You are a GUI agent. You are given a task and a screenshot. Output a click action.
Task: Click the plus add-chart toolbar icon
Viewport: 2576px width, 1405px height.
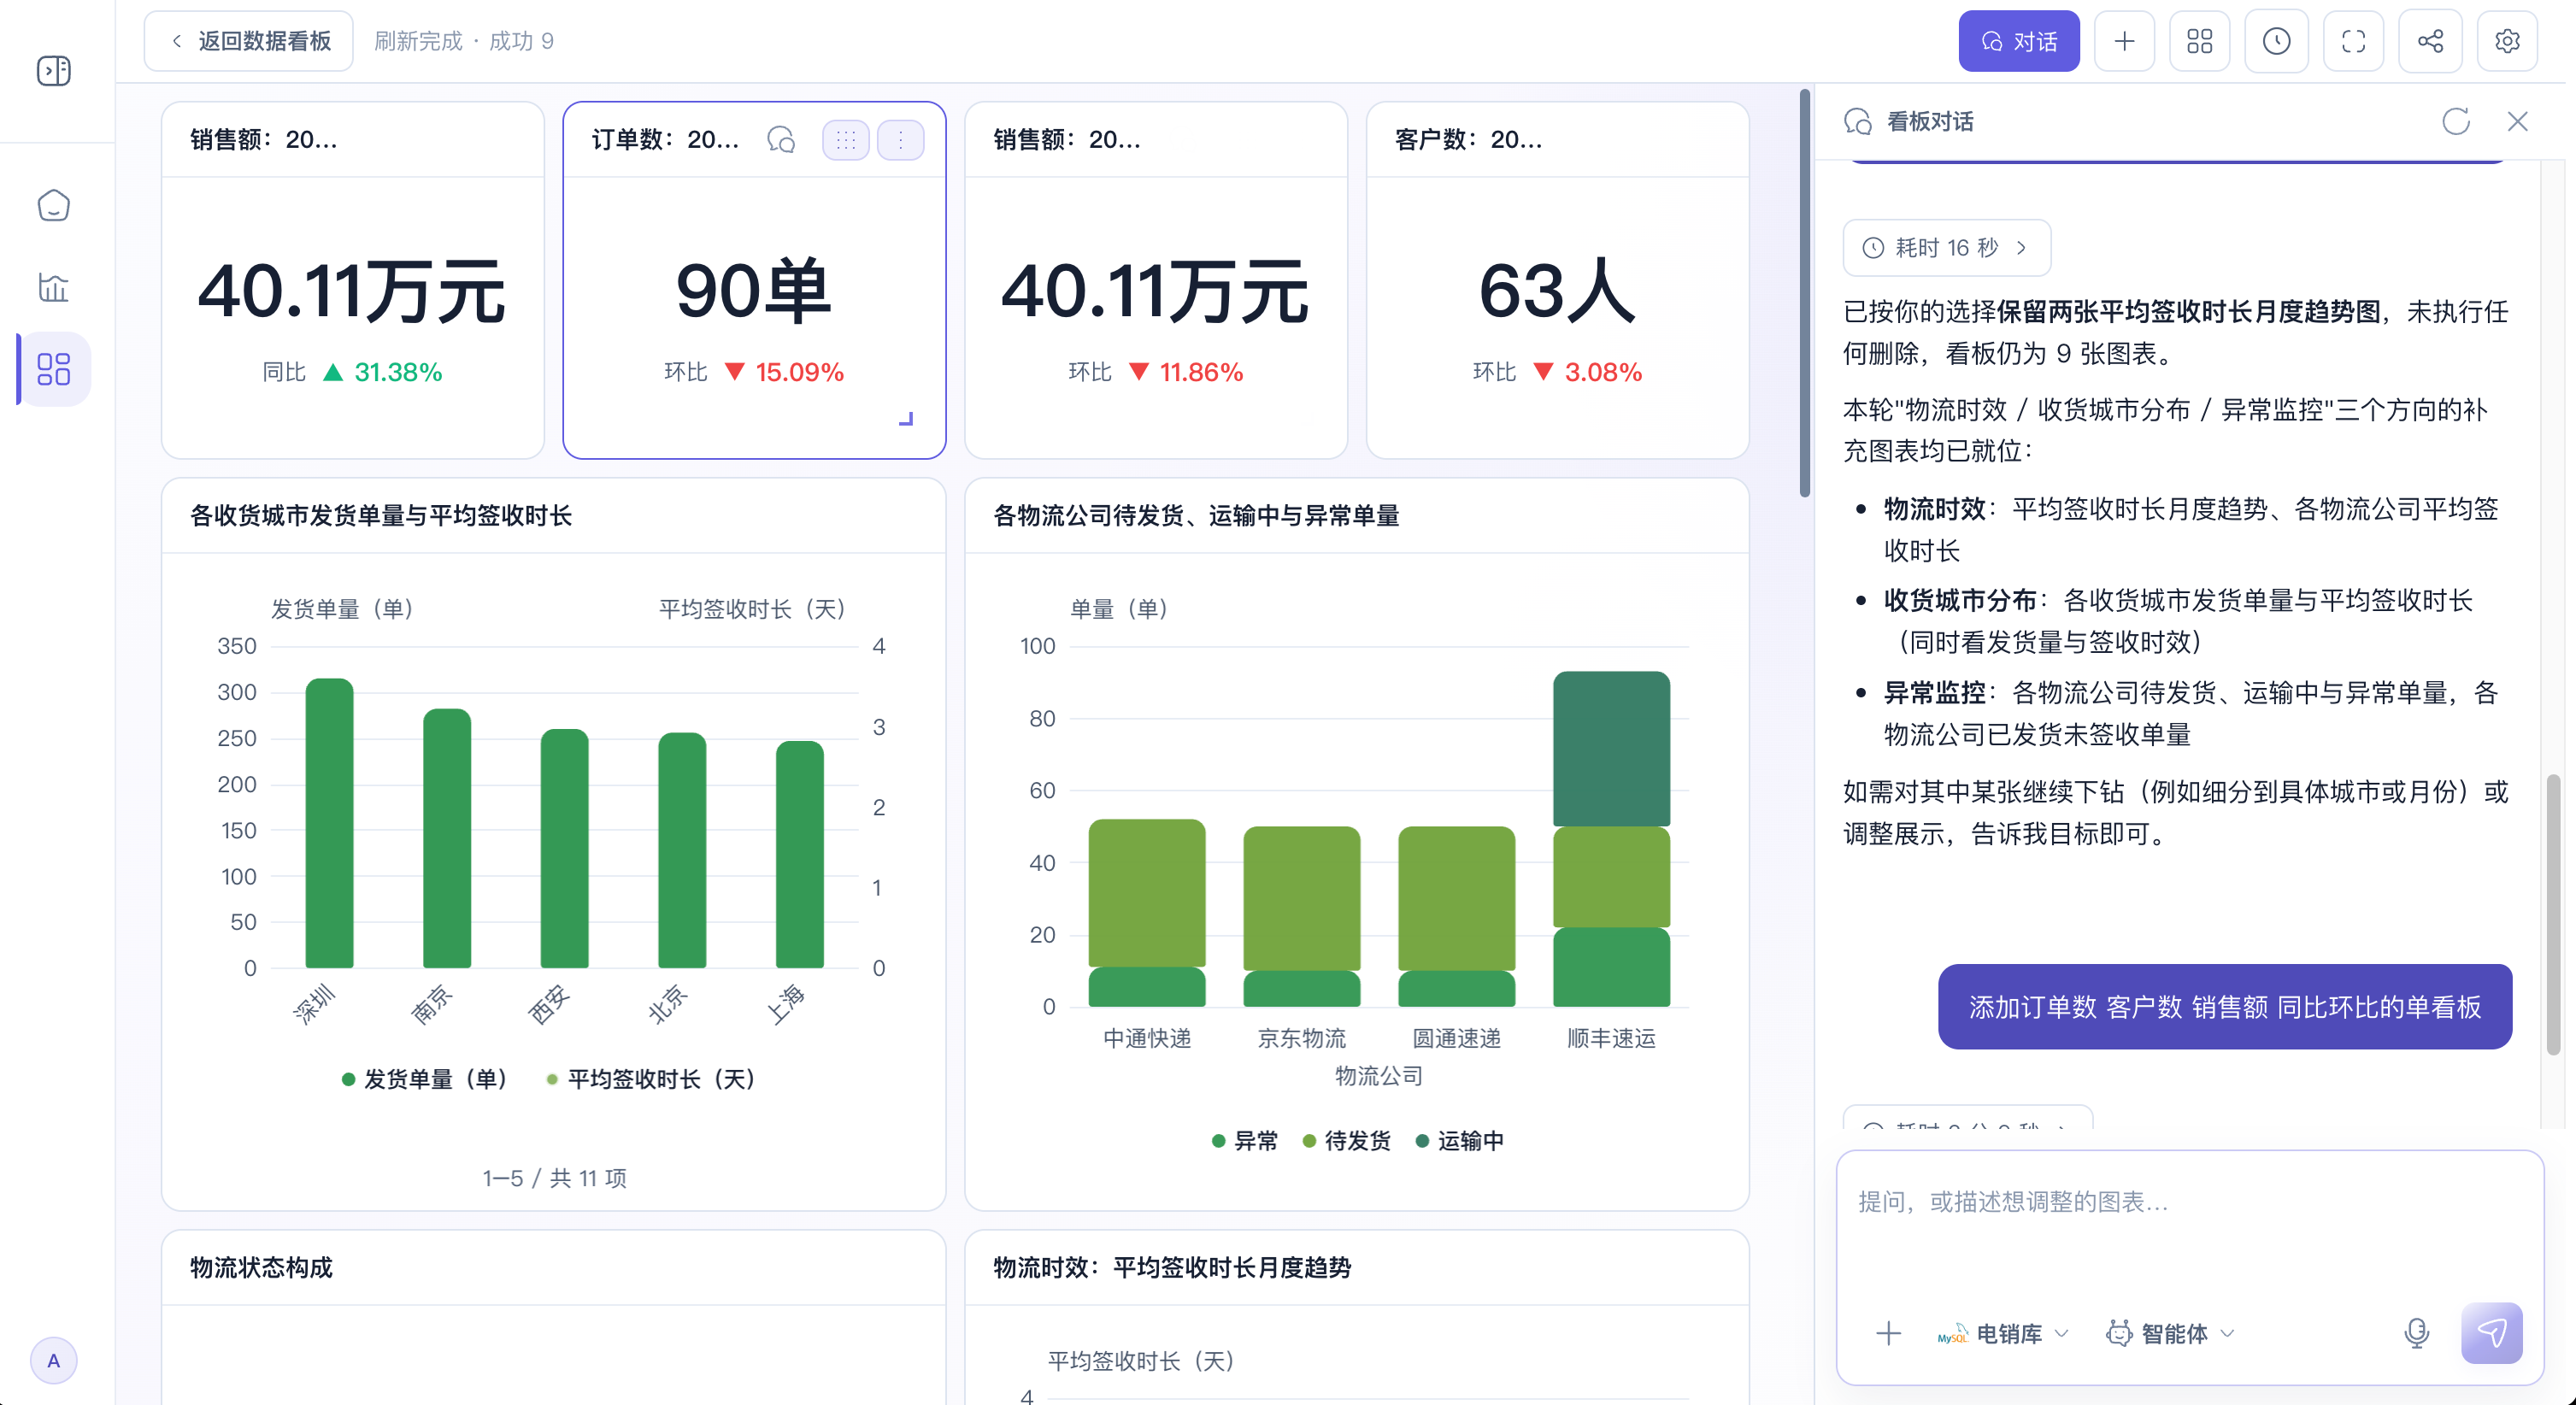pos(2124,41)
